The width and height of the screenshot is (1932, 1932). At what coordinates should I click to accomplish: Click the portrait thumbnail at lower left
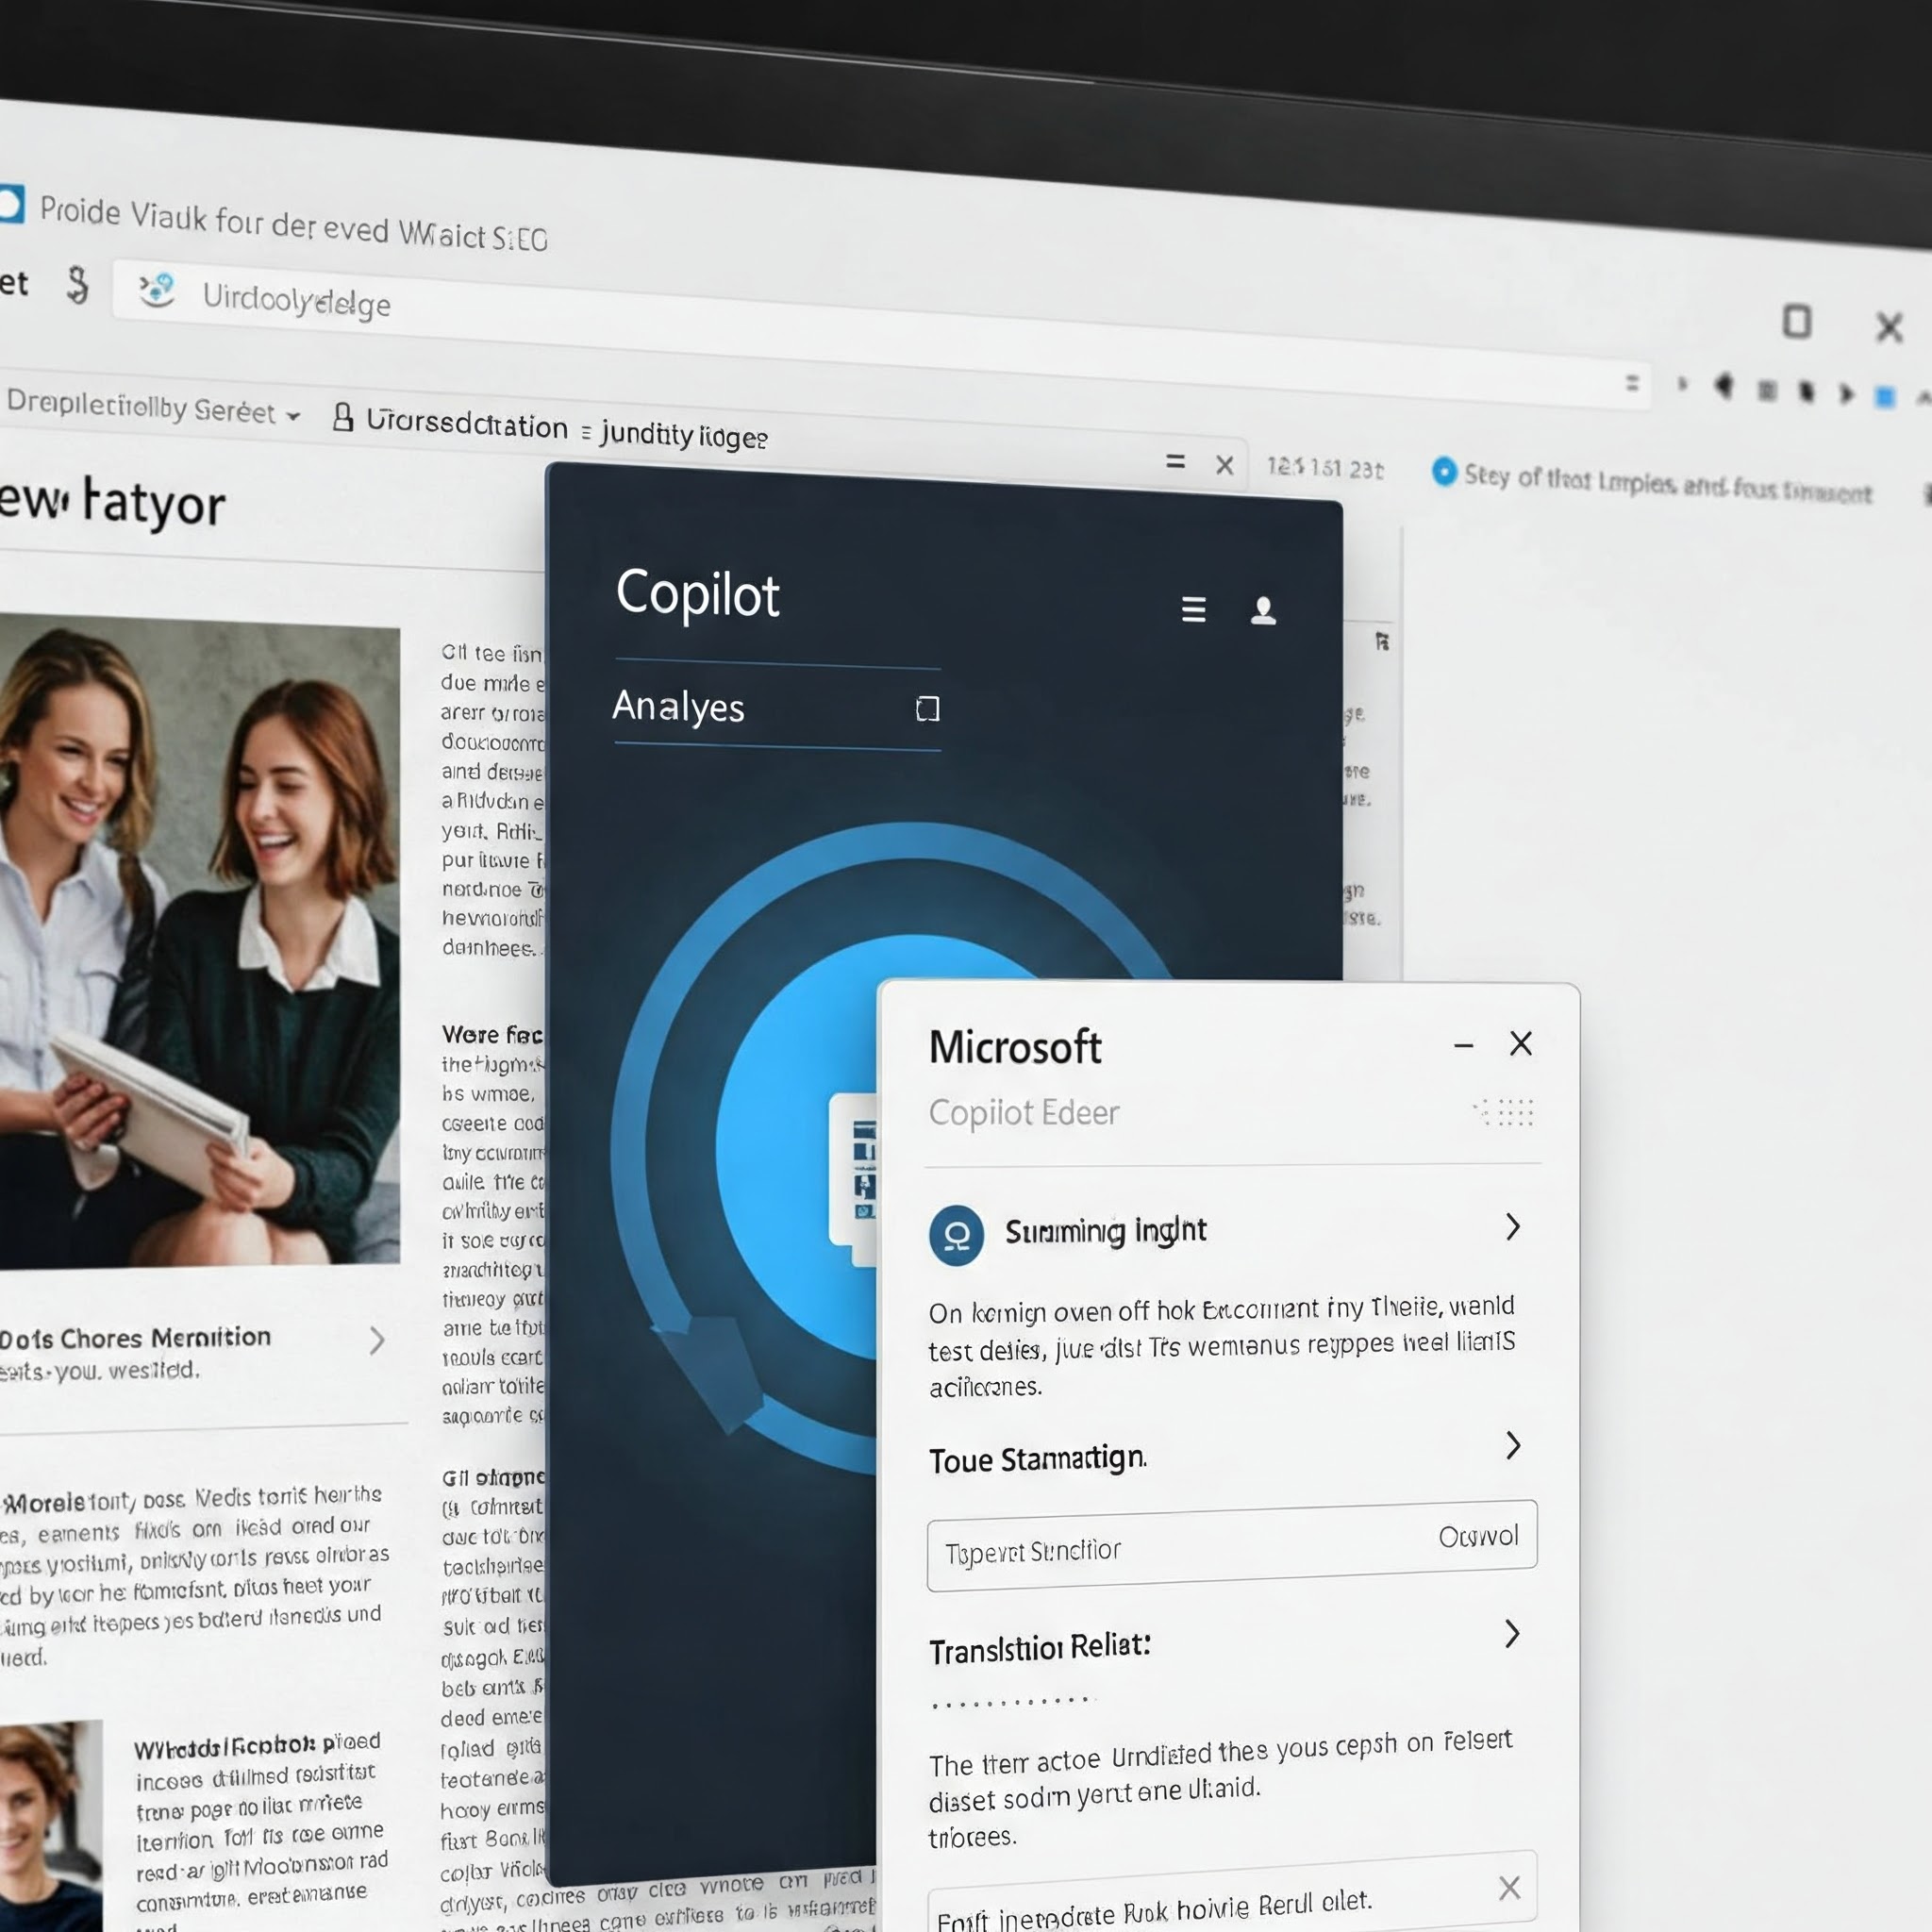coord(50,1826)
